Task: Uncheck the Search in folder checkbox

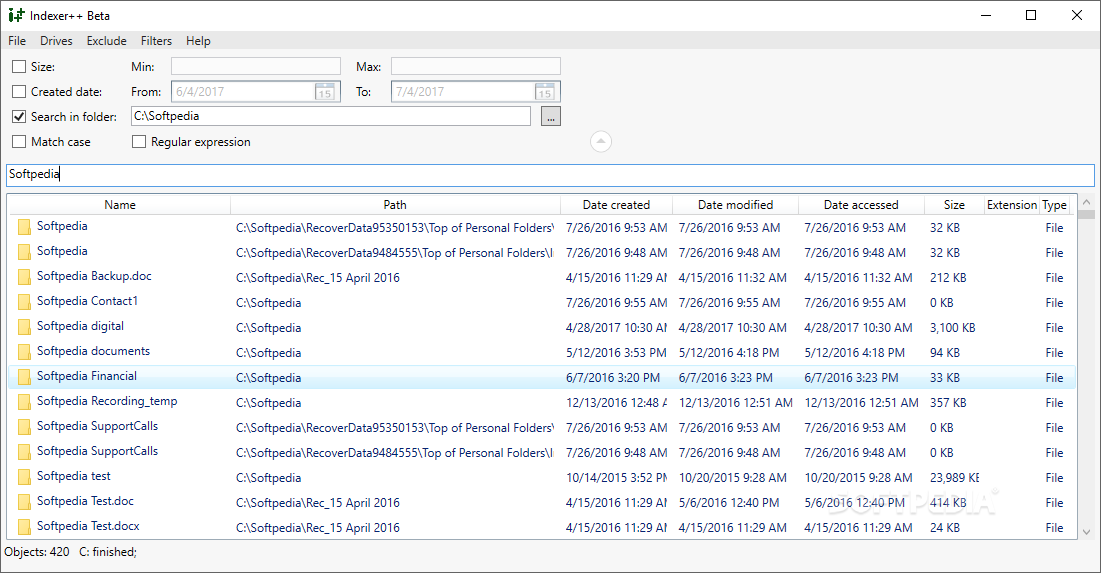Action: pyautogui.click(x=19, y=117)
